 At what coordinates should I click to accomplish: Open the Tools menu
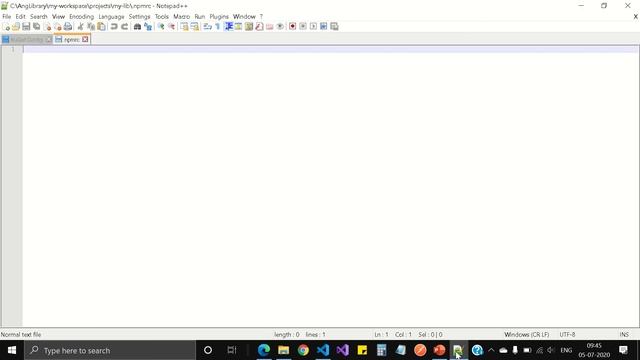pyautogui.click(x=162, y=17)
